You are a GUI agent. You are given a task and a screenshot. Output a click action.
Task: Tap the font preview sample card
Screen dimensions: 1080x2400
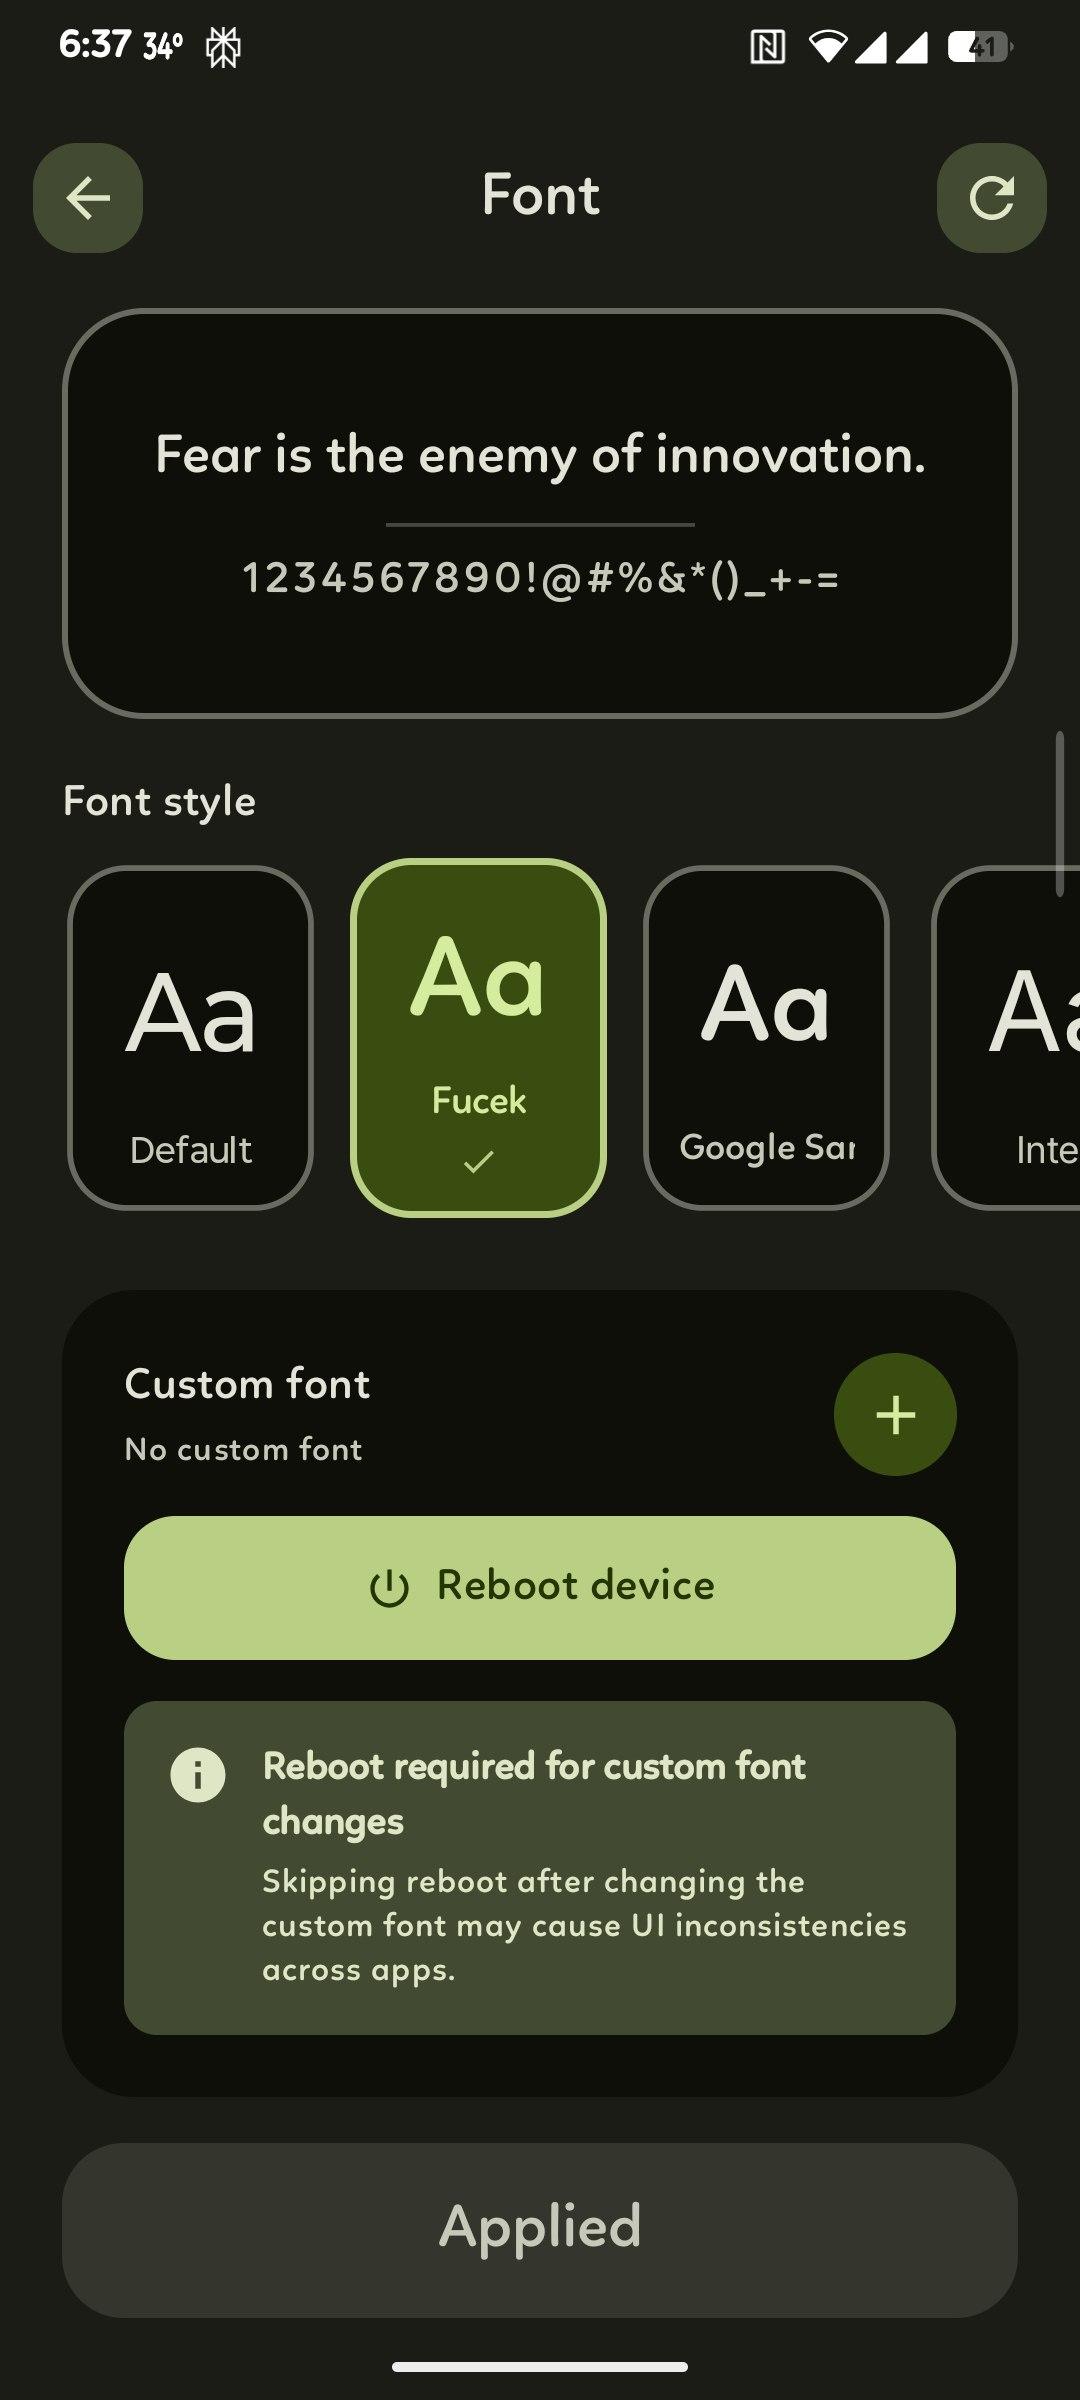point(540,512)
